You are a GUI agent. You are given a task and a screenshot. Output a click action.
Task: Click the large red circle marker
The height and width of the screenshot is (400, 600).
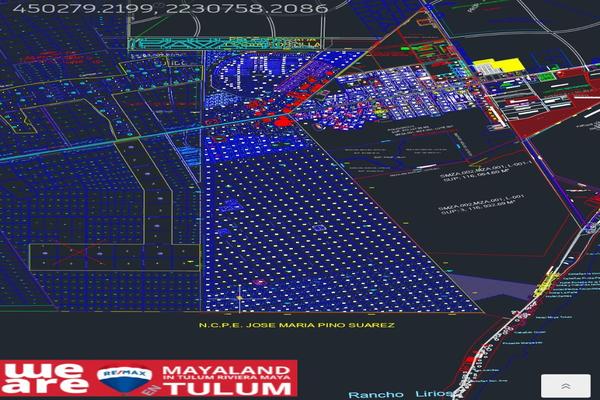tap(282, 121)
